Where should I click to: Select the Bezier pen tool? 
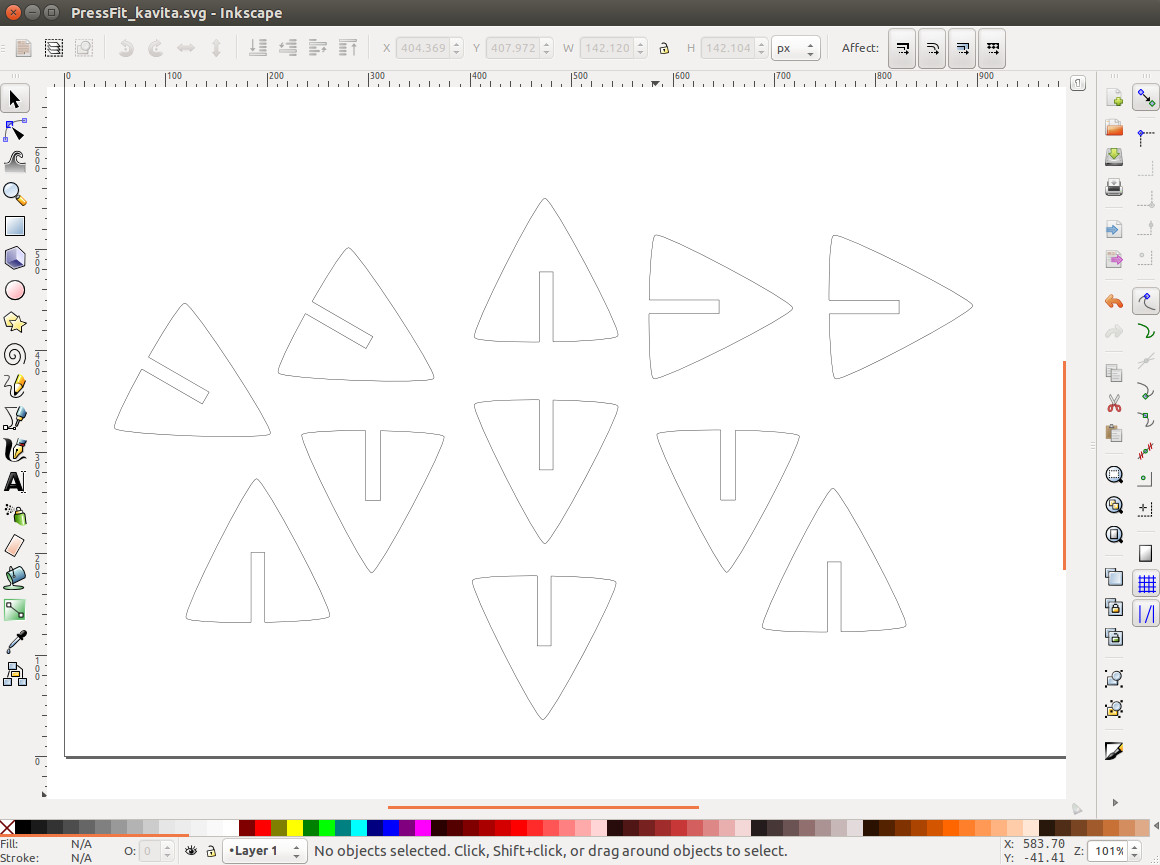pos(15,418)
